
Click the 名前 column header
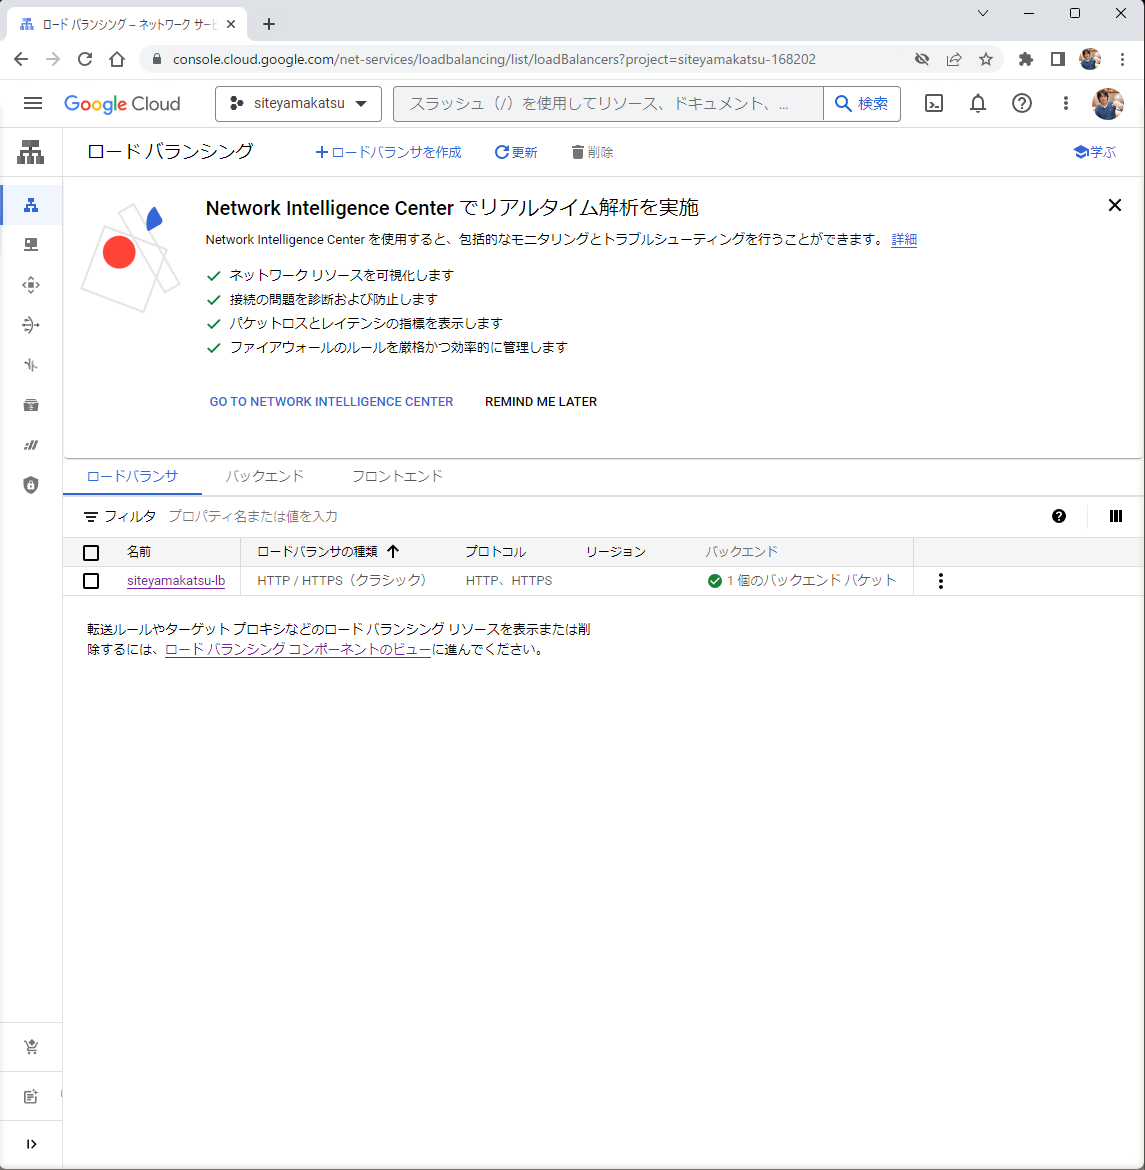point(139,551)
